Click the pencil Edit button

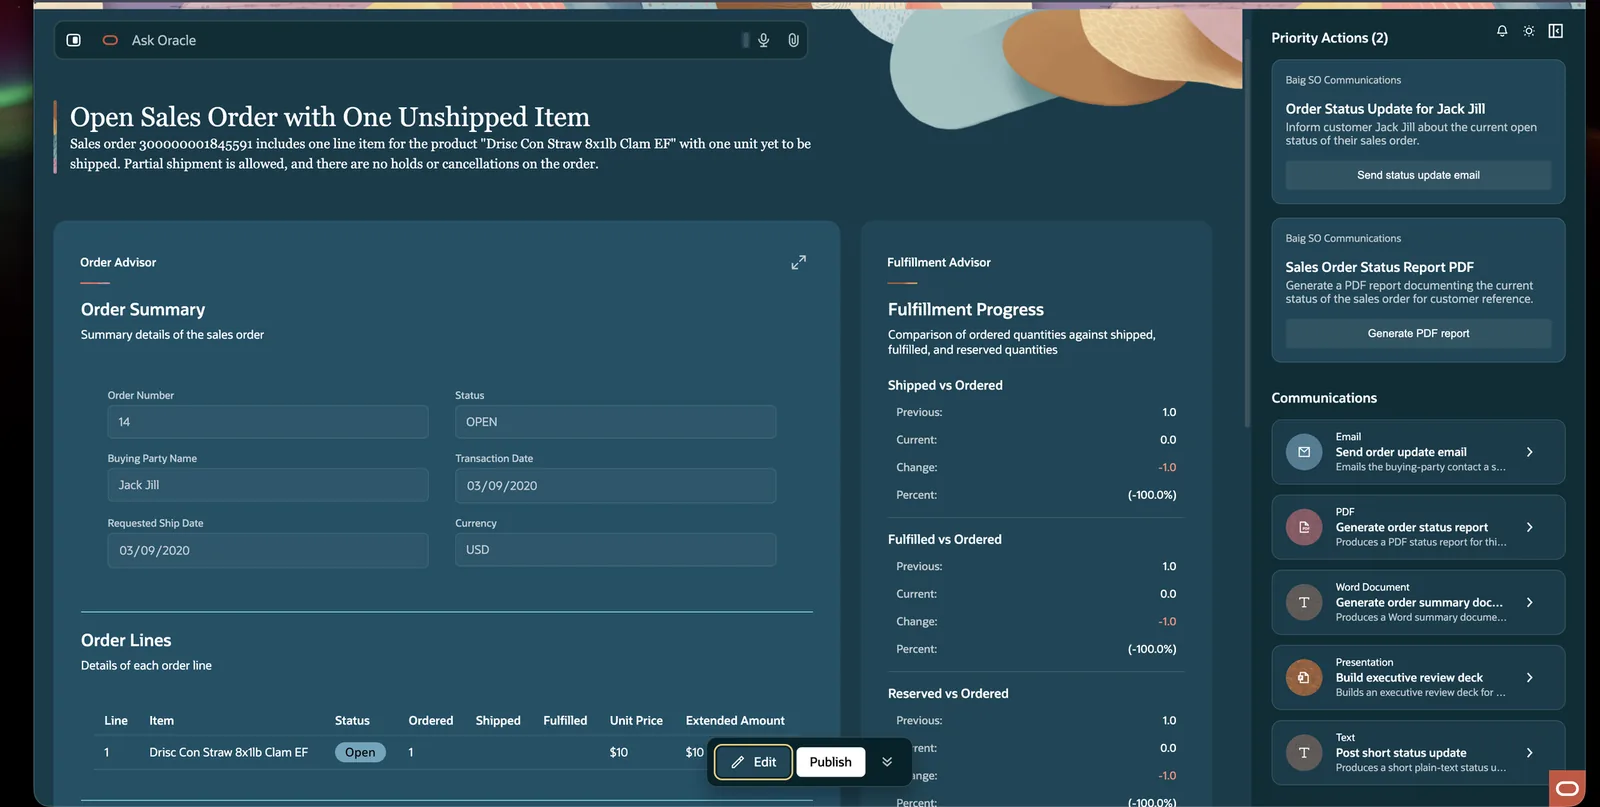click(754, 762)
